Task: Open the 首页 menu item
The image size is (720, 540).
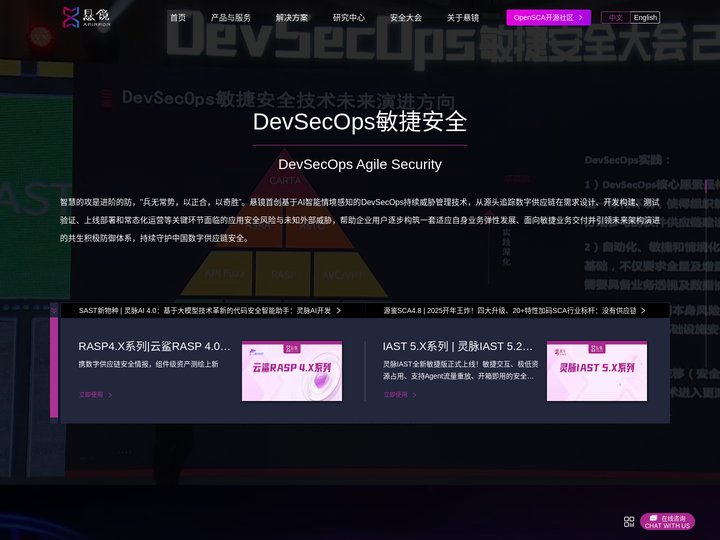Action: tap(178, 18)
